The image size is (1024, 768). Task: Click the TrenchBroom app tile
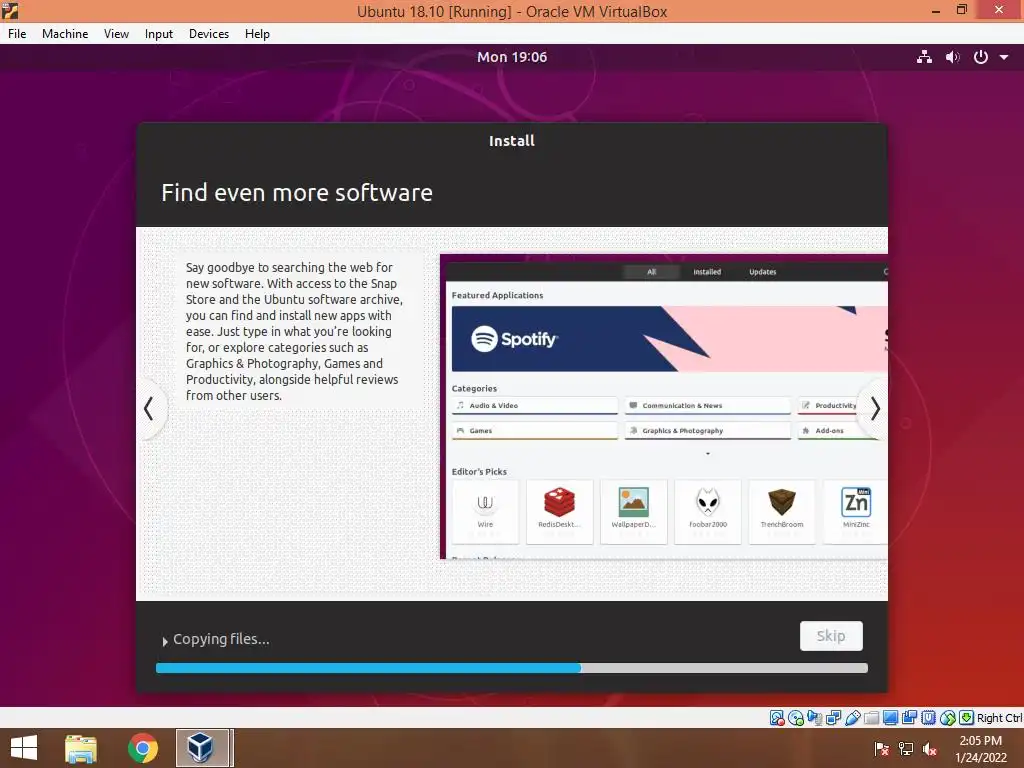tap(782, 511)
